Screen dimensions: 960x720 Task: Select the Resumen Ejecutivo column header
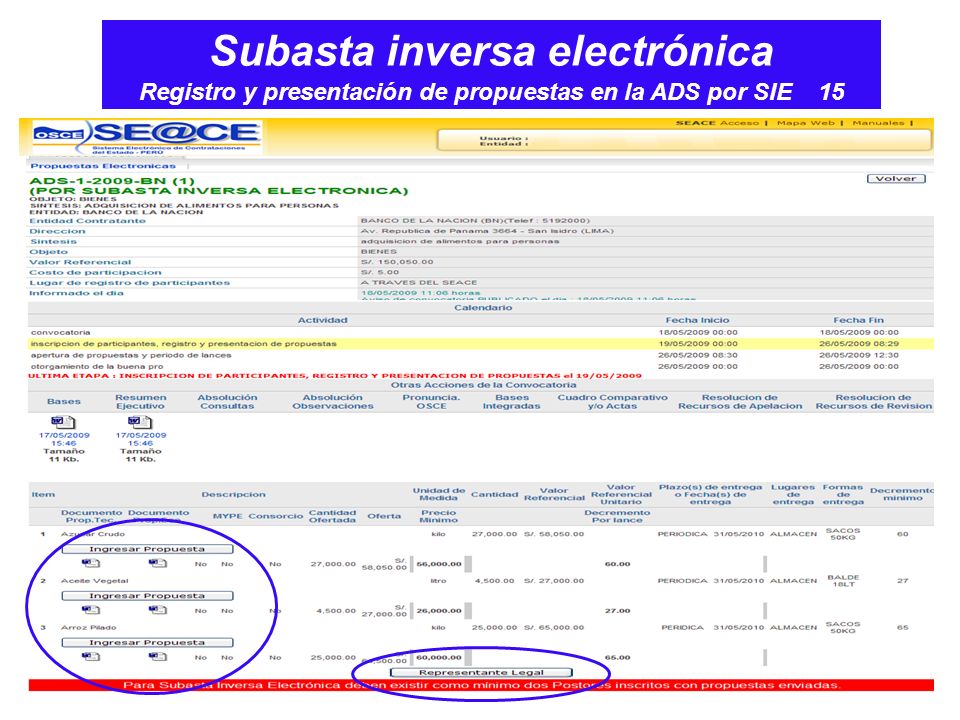click(140, 402)
